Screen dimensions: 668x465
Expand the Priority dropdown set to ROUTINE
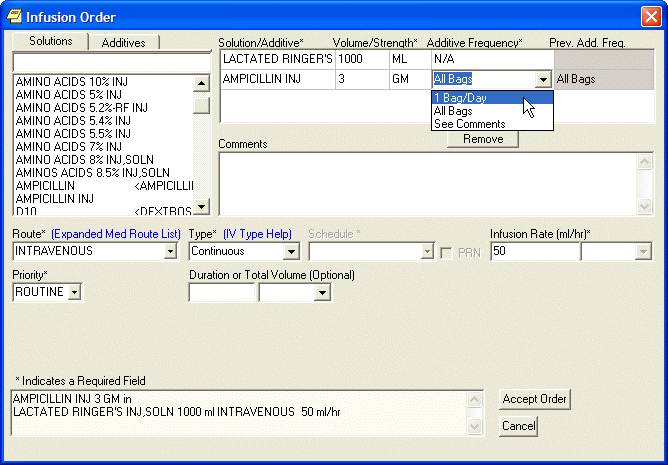pyautogui.click(x=74, y=292)
